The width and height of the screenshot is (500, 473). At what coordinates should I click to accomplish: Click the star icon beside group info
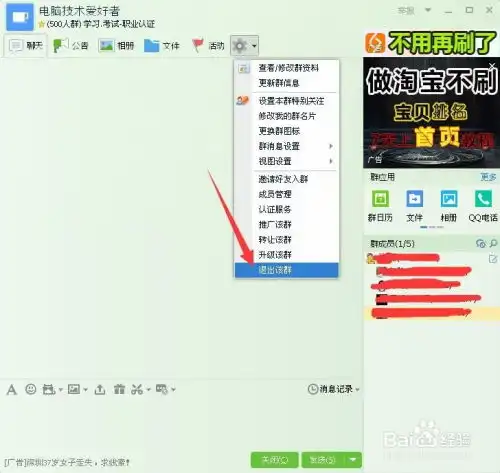coord(42,24)
